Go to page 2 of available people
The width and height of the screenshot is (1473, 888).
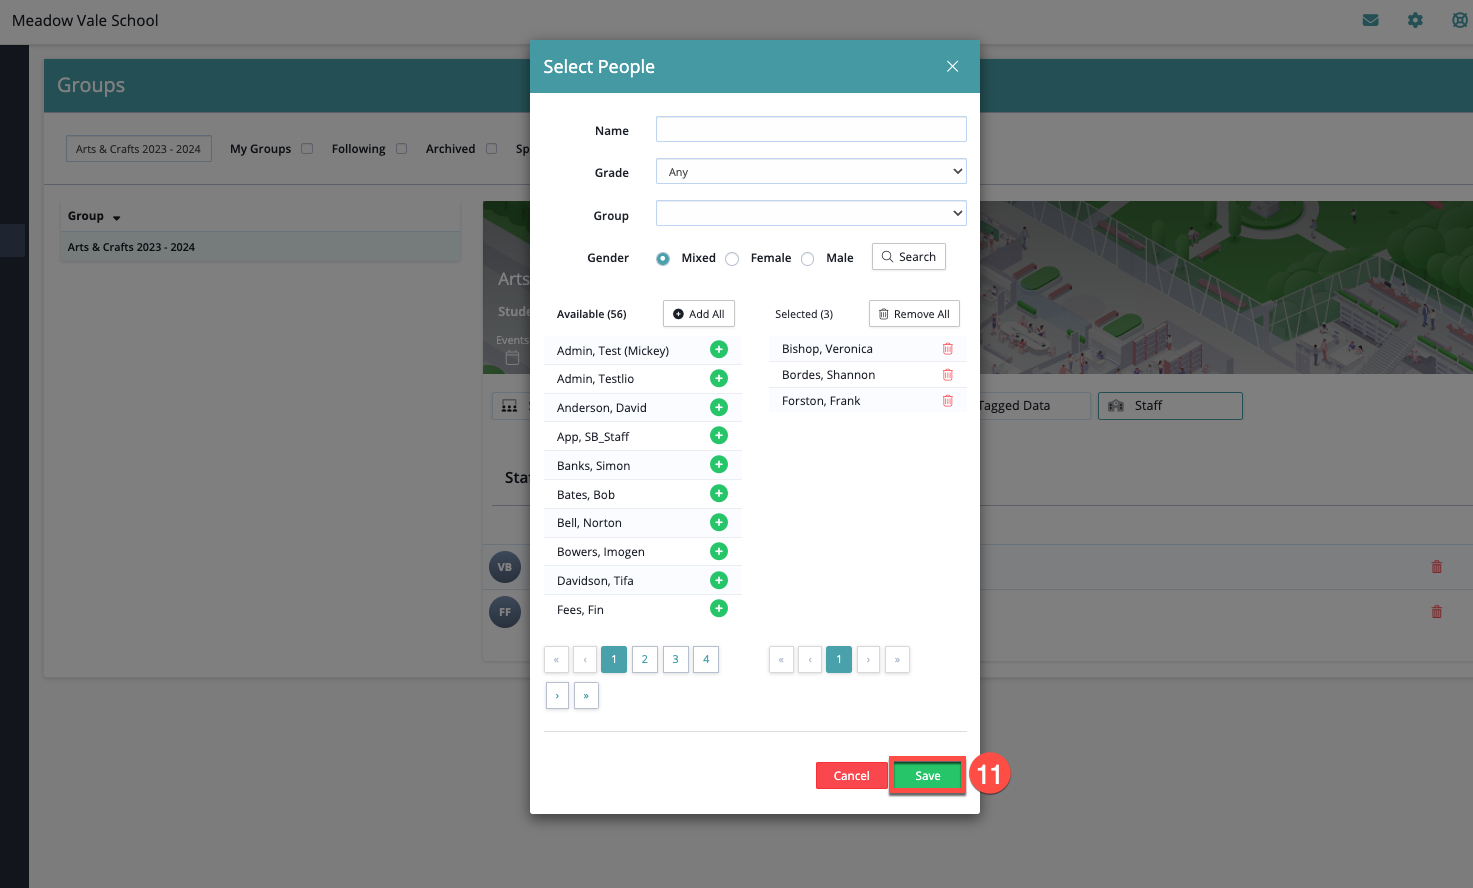(x=644, y=660)
